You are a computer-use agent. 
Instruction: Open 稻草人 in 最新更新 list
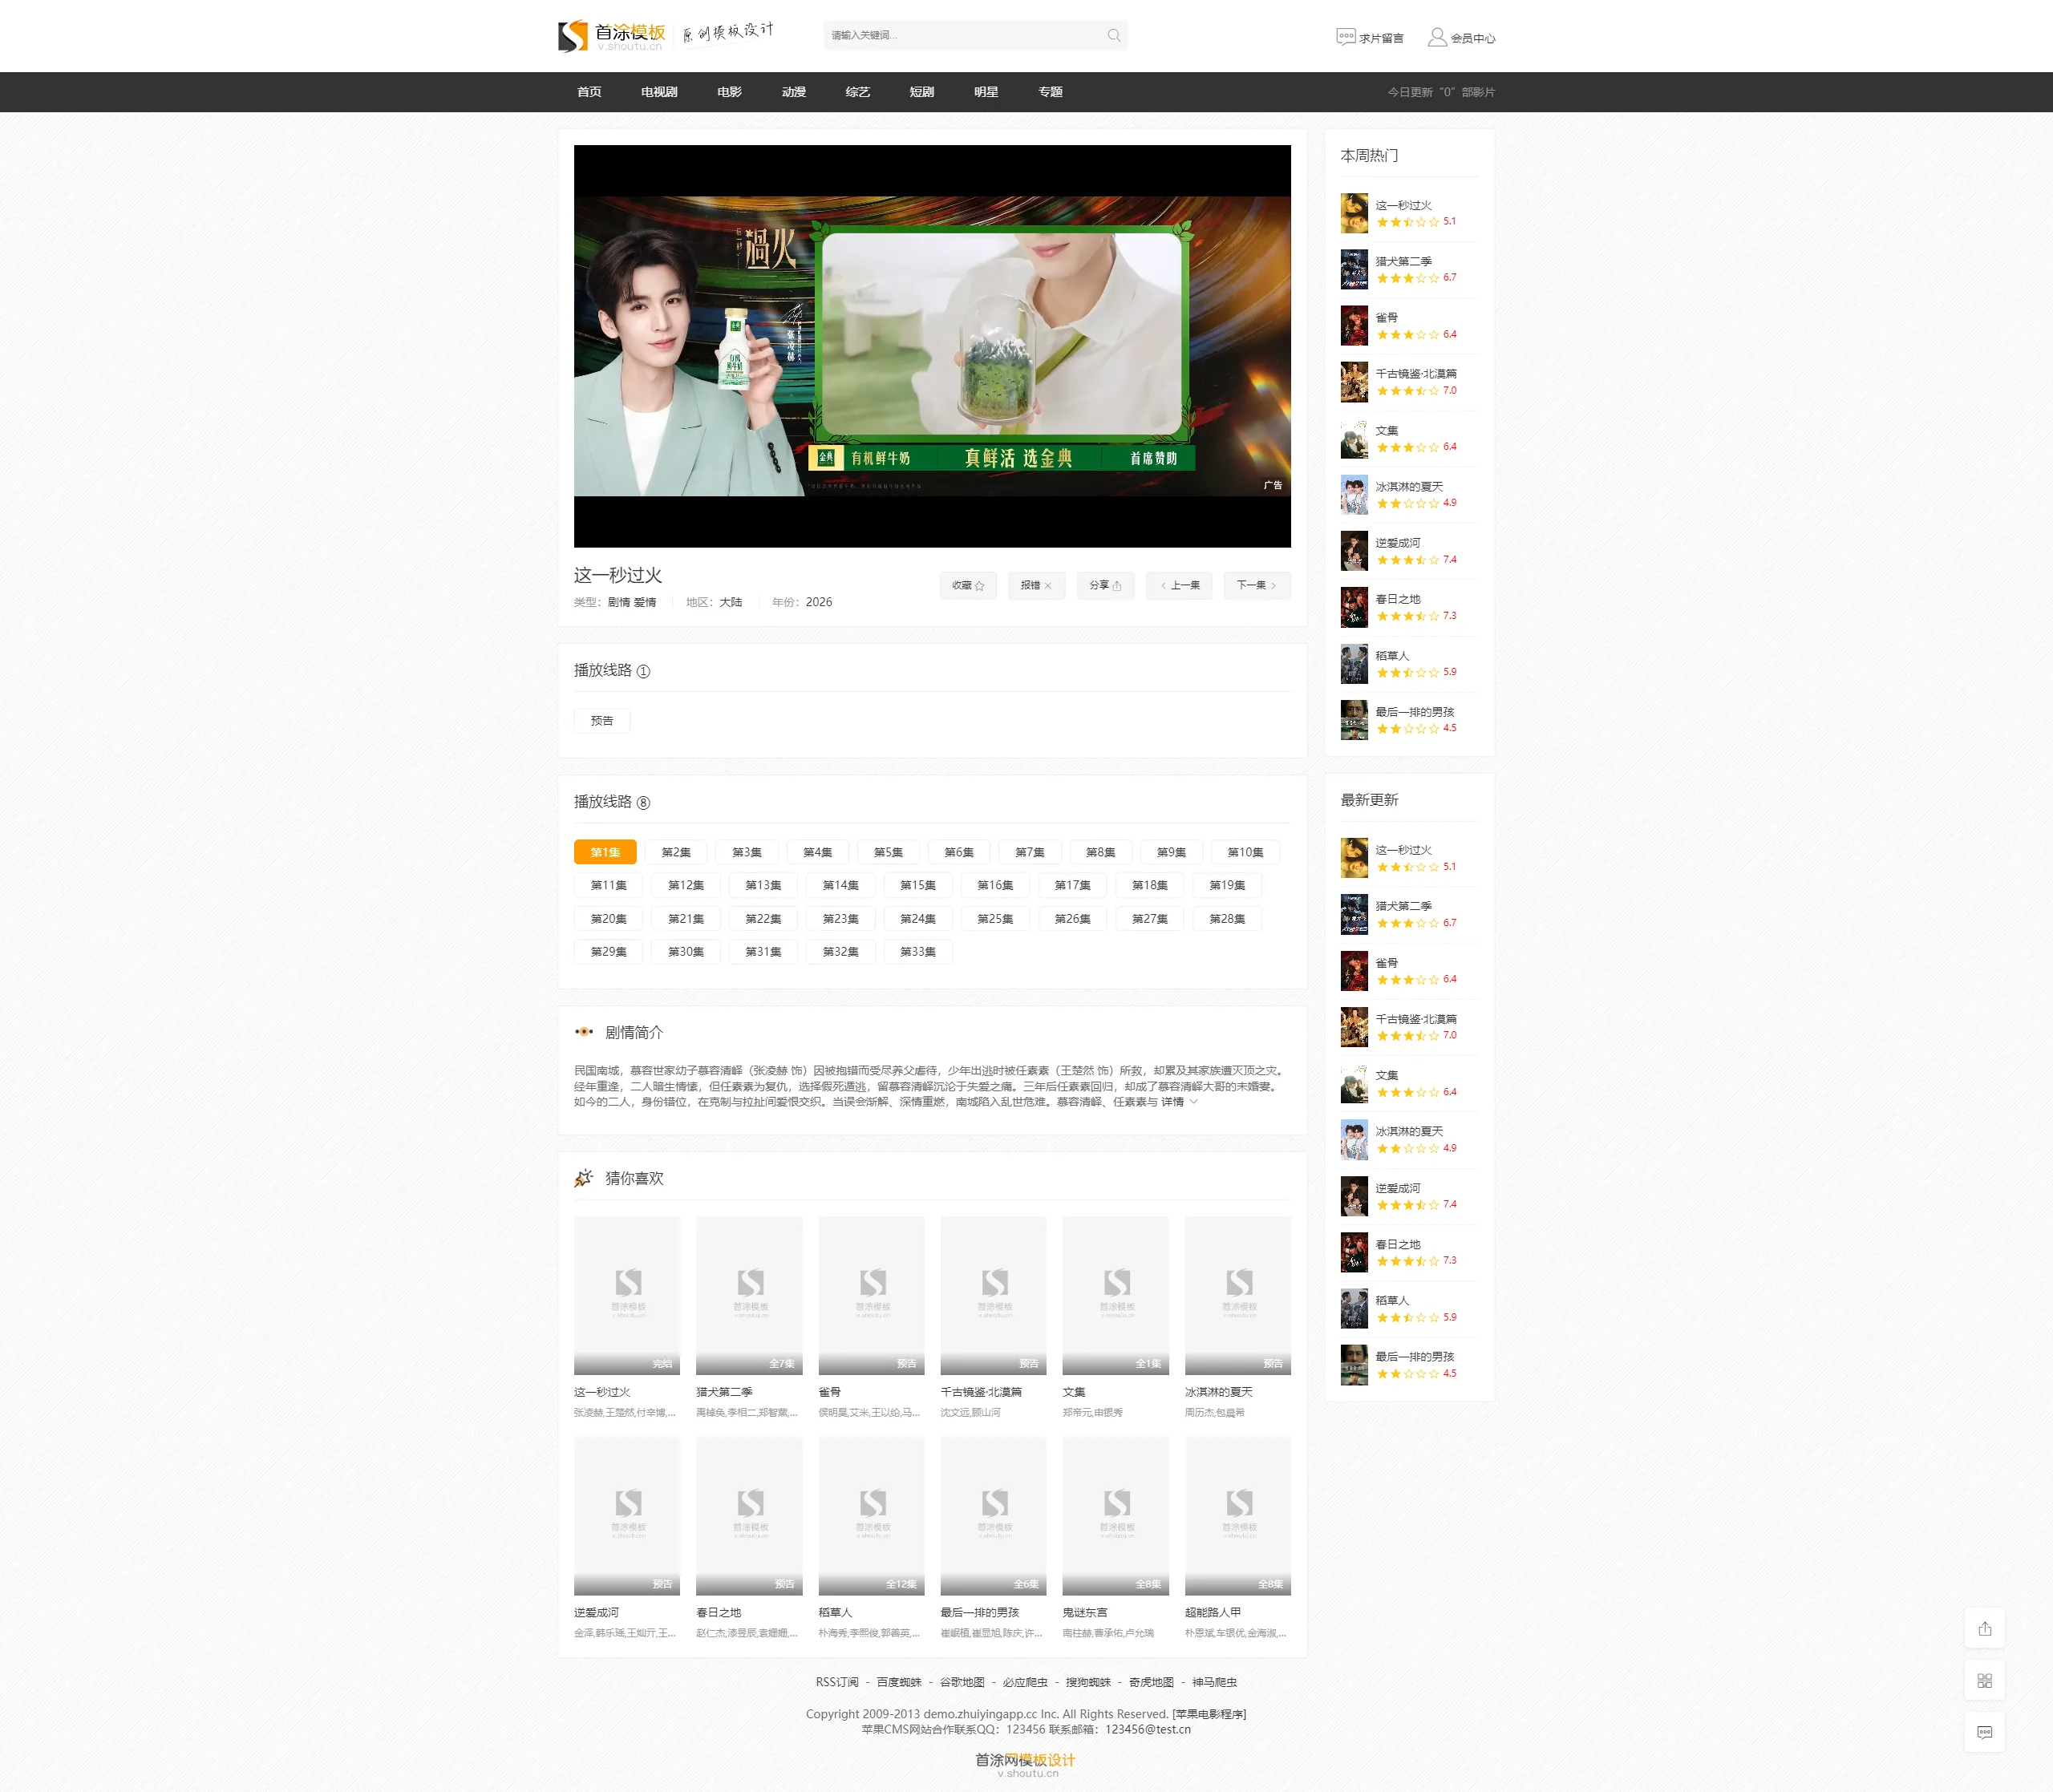(x=1392, y=1301)
